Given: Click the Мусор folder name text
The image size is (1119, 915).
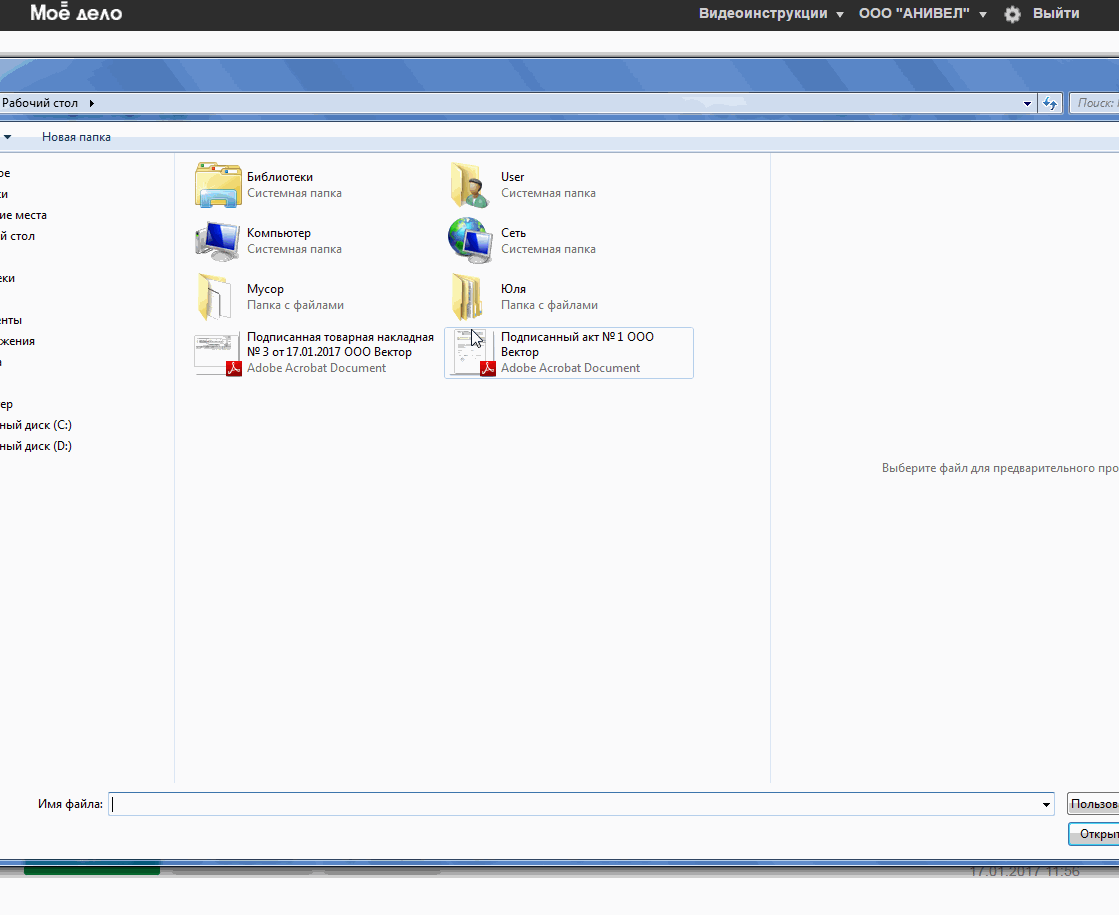Looking at the screenshot, I should click(x=265, y=289).
